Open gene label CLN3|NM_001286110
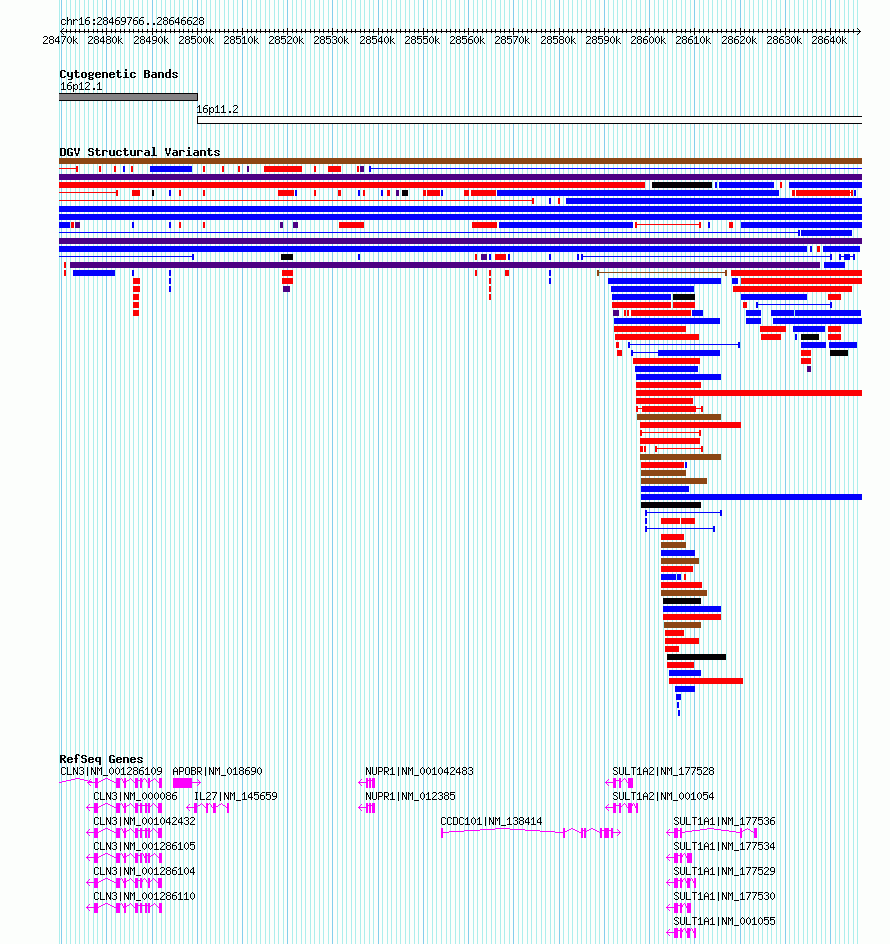Viewport: 890px width, 944px height. coord(145,896)
